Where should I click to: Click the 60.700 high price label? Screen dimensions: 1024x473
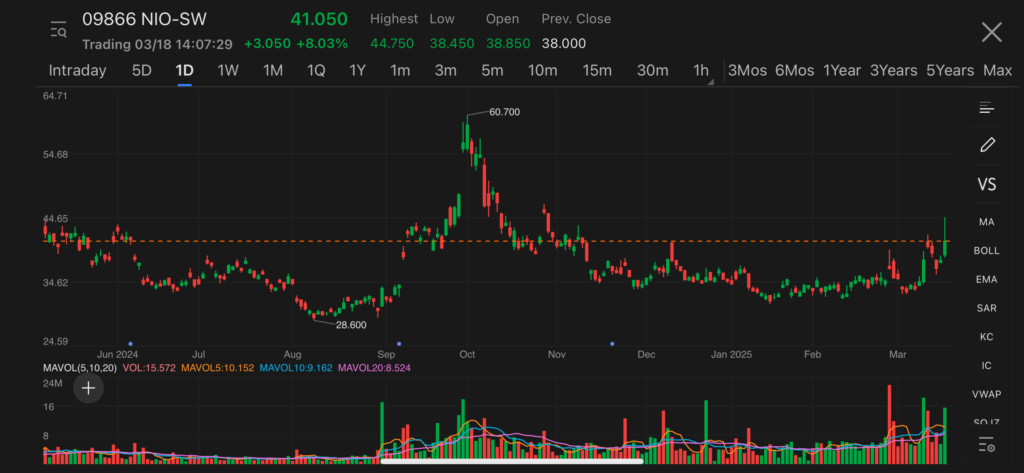pyautogui.click(x=504, y=112)
